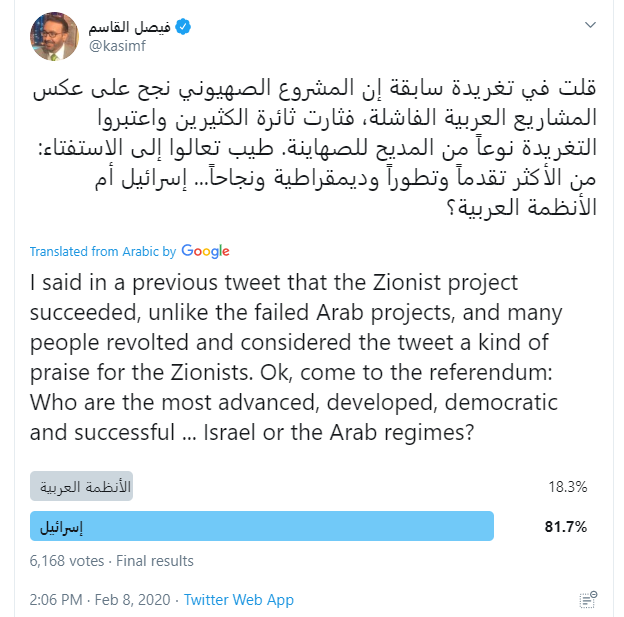Select the blue إسرائيل poll result bar
This screenshot has height=617, width=624.
coord(262,526)
